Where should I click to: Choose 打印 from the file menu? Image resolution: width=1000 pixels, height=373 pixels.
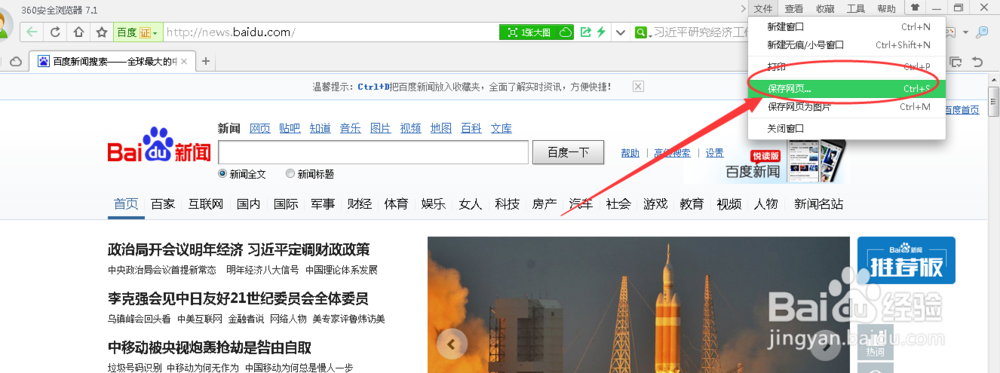tap(848, 66)
